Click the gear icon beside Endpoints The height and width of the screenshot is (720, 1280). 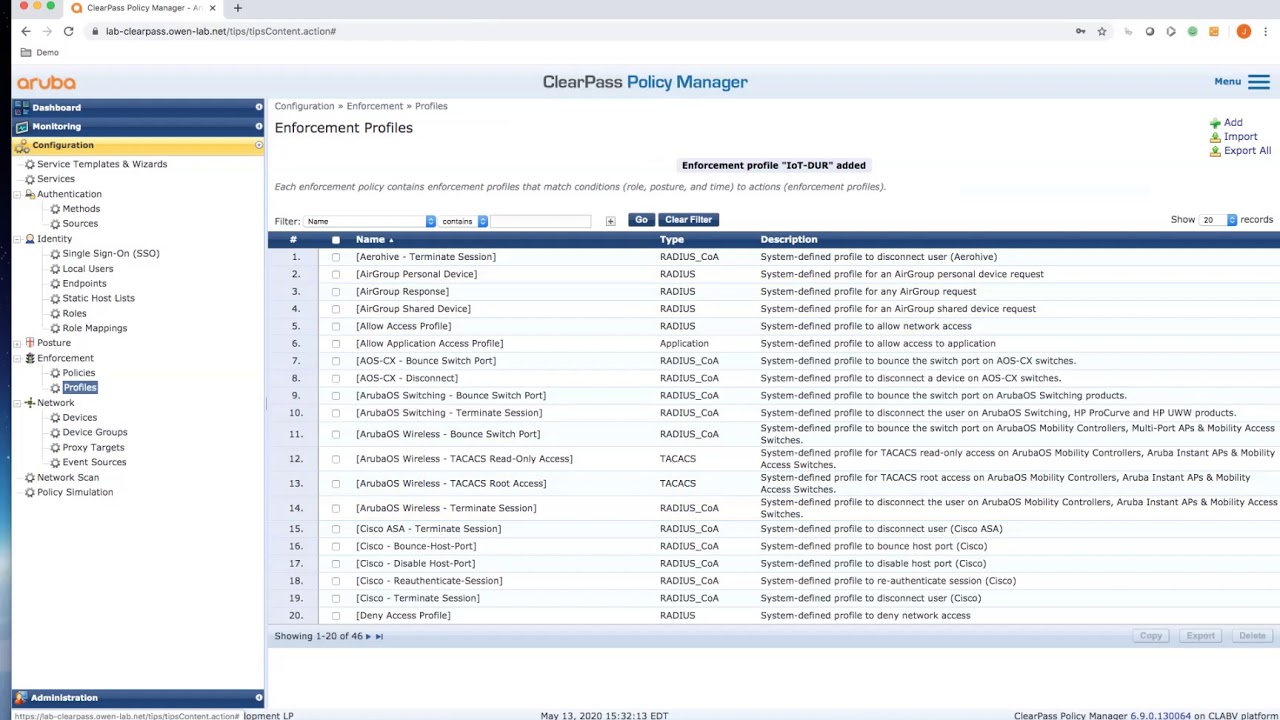(55, 283)
